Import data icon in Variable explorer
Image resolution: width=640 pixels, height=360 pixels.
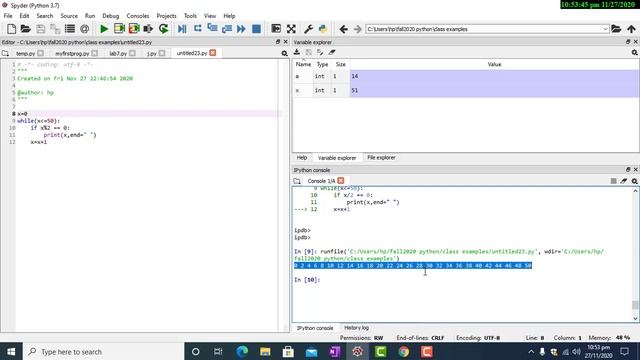click(x=297, y=52)
